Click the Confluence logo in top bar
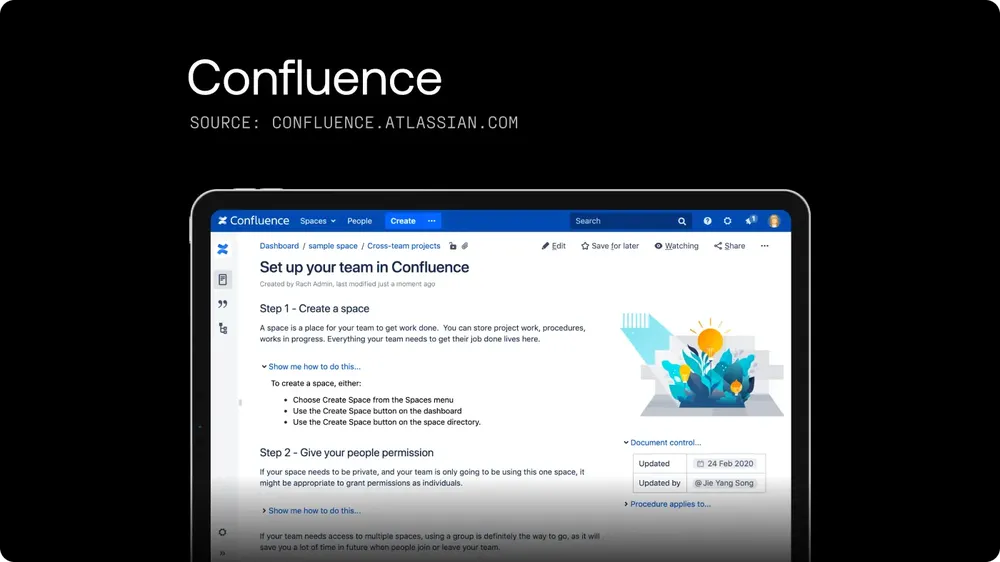This screenshot has height=562, width=1000. pos(254,221)
